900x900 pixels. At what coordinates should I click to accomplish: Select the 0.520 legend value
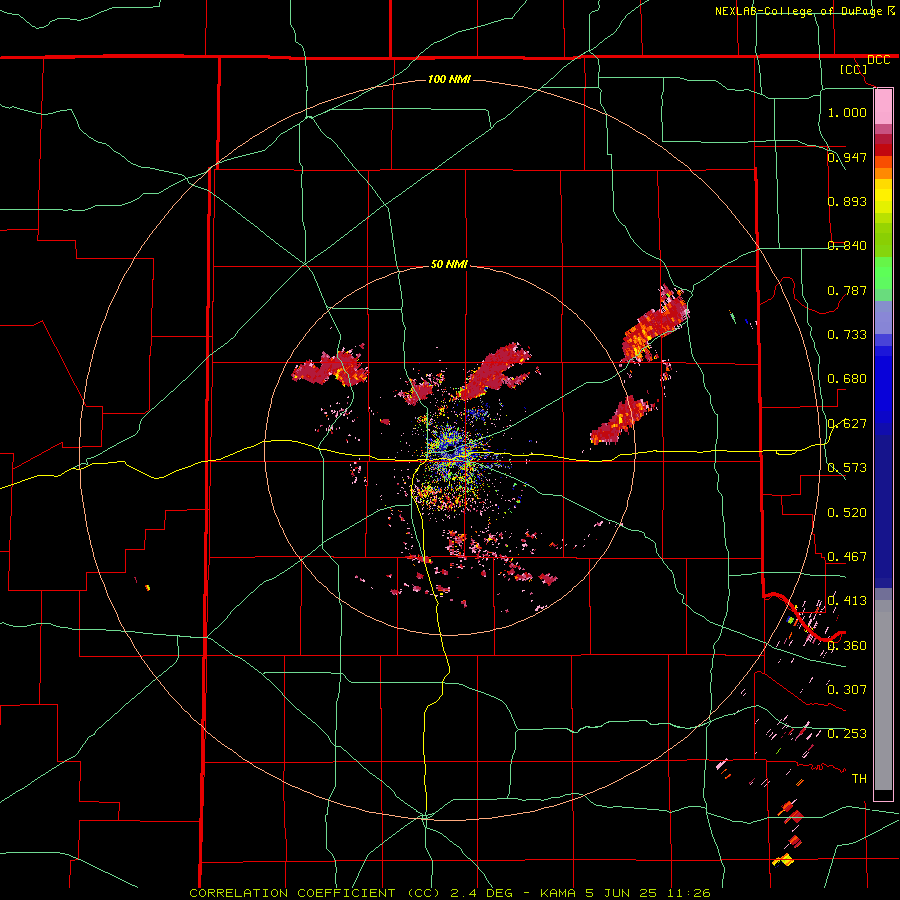tap(847, 513)
